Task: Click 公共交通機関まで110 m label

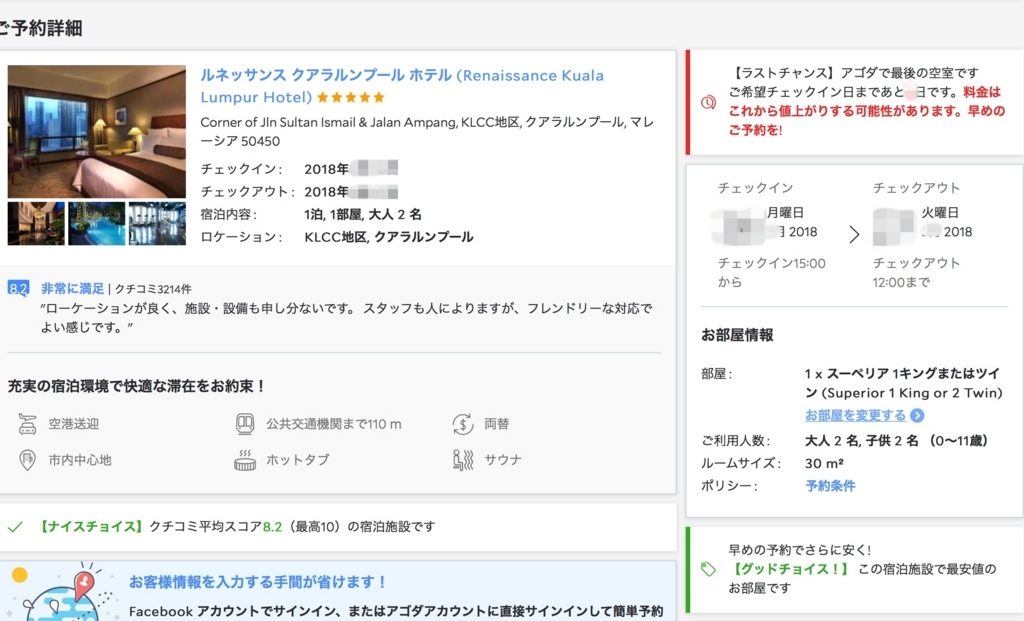Action: tap(334, 424)
